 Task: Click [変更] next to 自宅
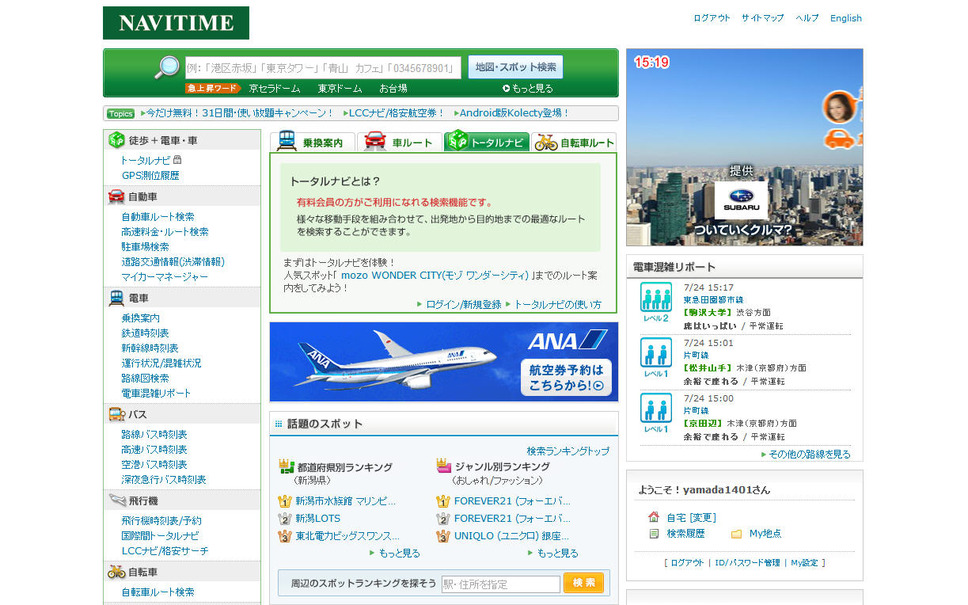pyautogui.click(x=703, y=517)
